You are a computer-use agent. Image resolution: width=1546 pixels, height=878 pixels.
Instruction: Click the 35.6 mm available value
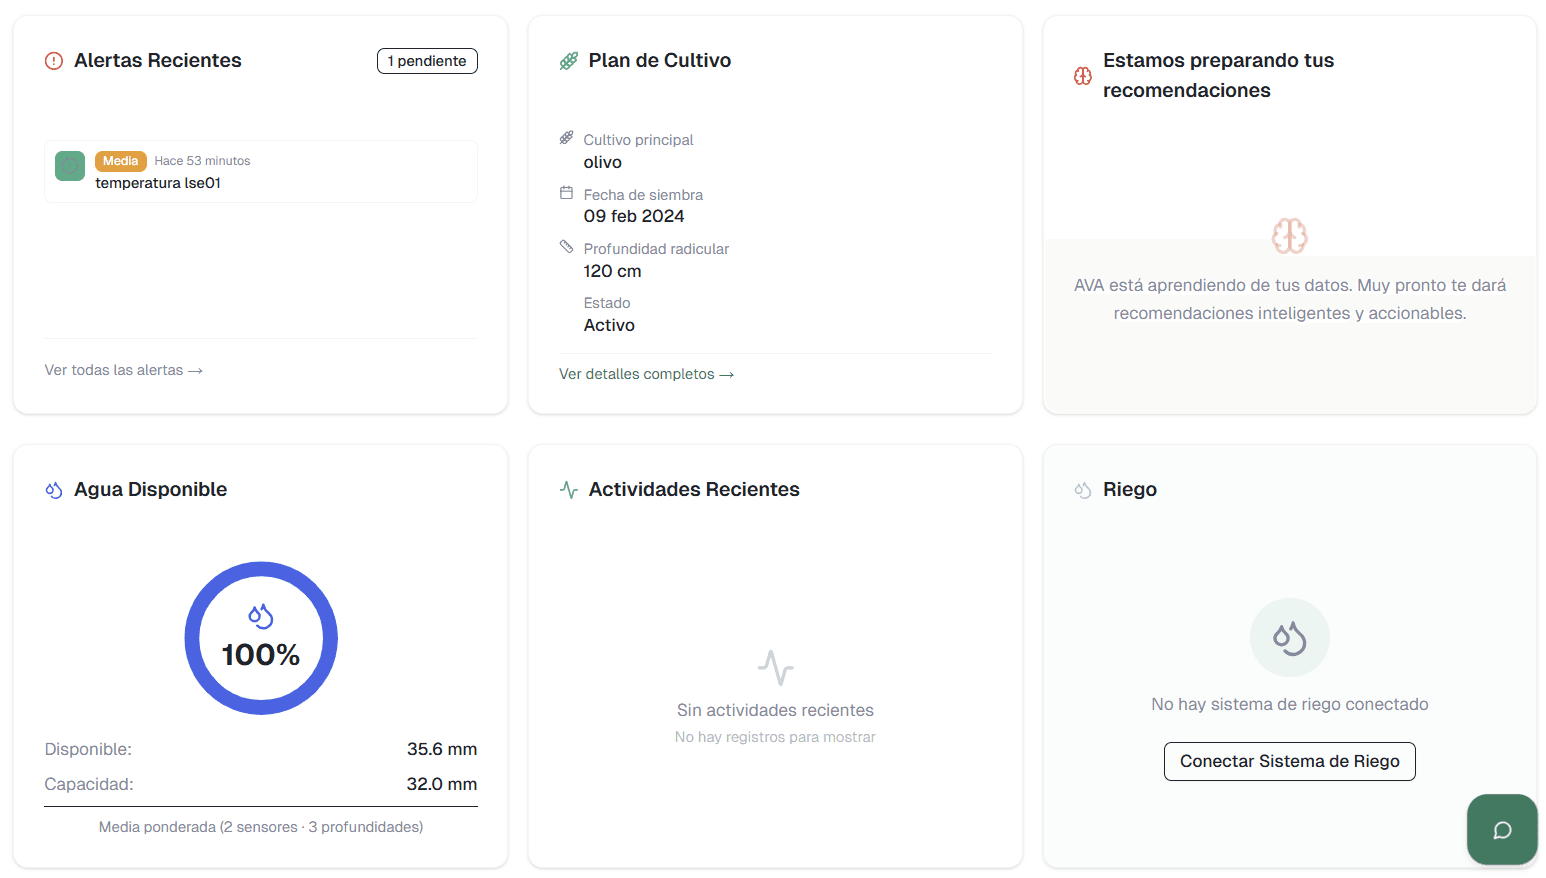[442, 749]
